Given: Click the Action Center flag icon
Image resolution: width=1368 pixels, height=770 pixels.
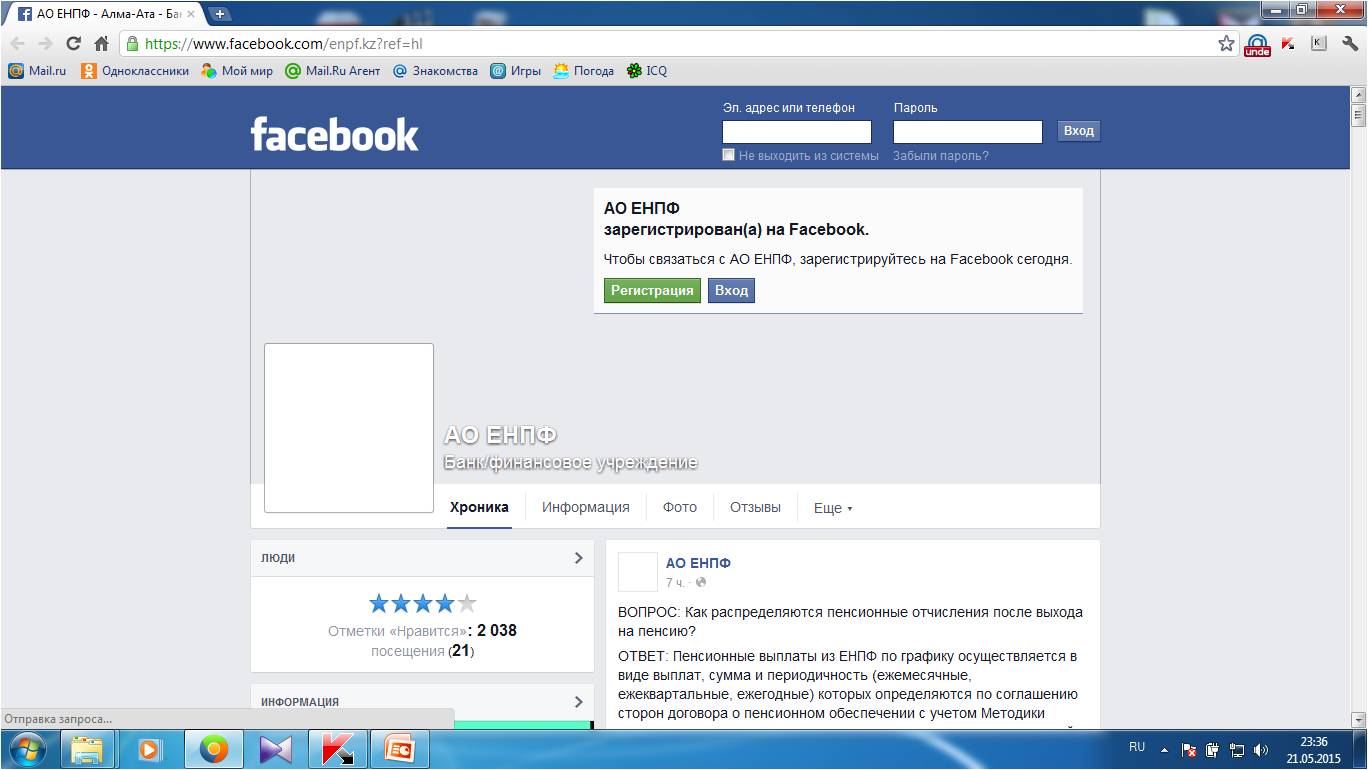Looking at the screenshot, I should 1189,749.
